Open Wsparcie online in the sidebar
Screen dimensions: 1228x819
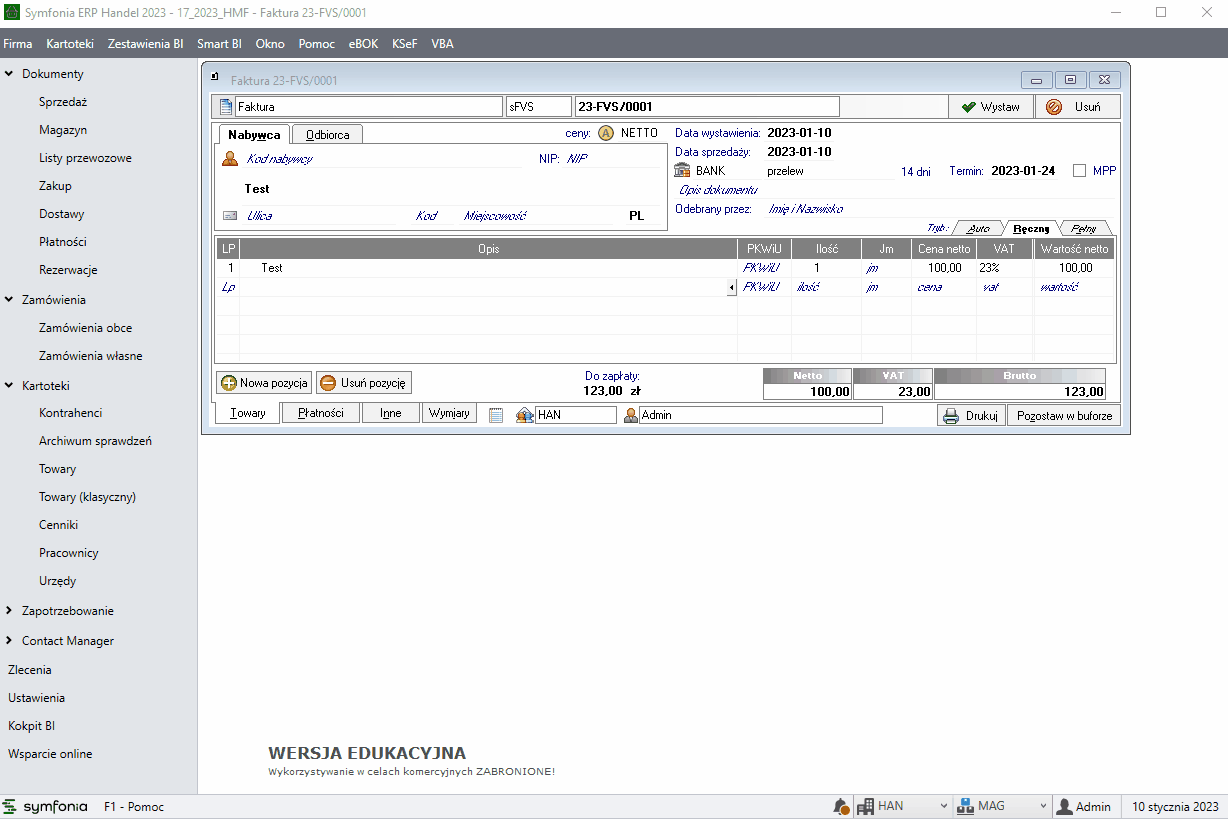click(50, 754)
